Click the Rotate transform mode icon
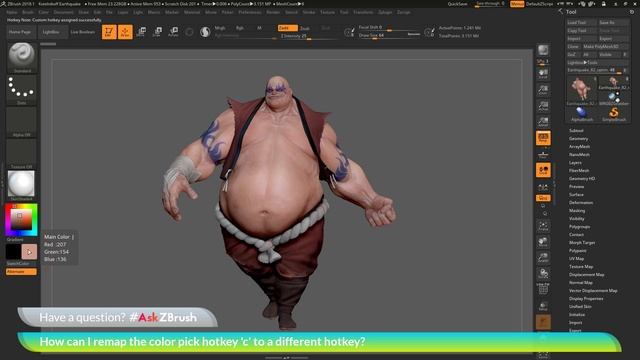This screenshot has height=360, width=640. (x=173, y=32)
